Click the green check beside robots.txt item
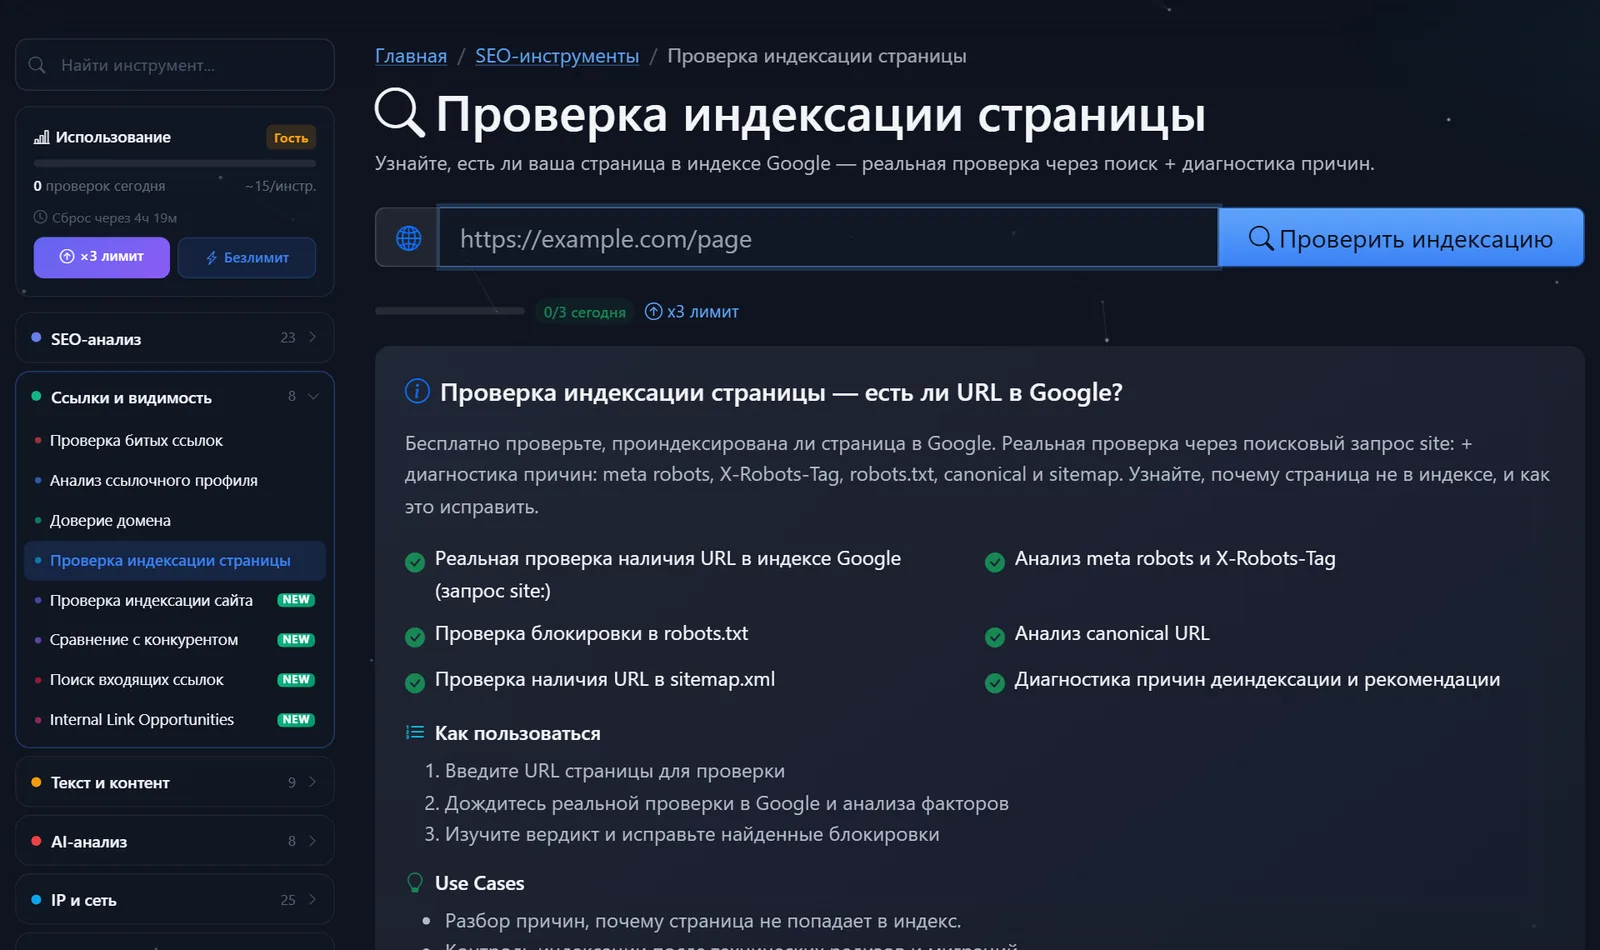 click(x=415, y=637)
